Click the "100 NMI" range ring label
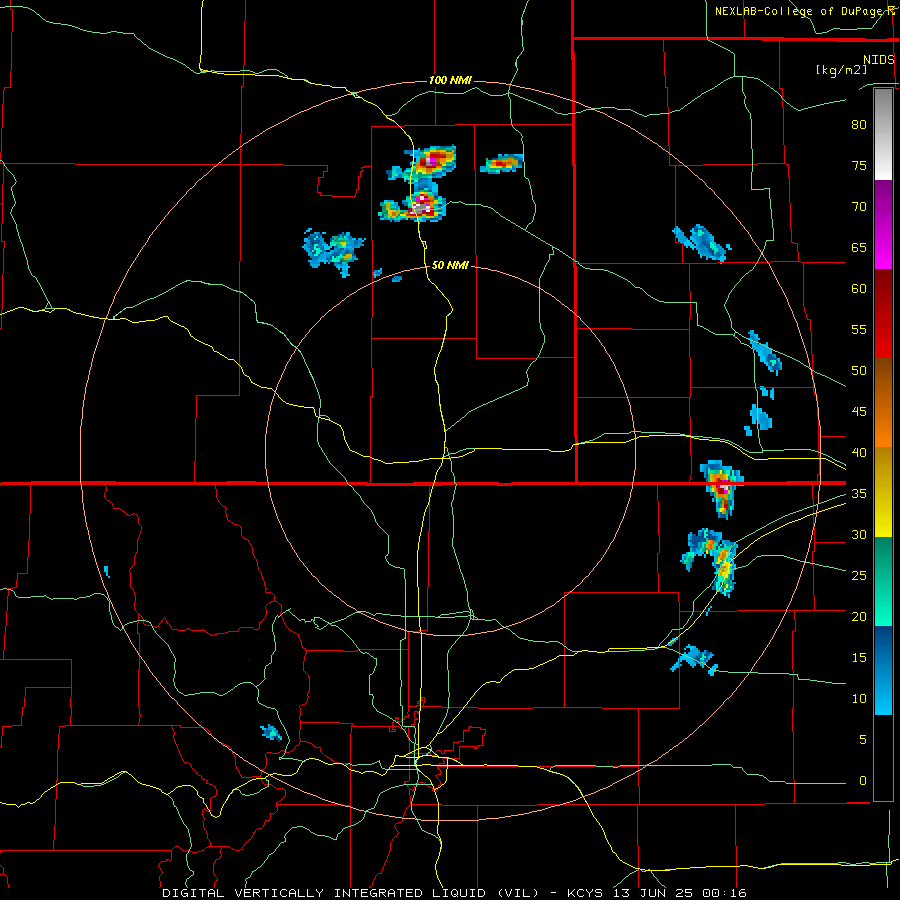 [450, 80]
